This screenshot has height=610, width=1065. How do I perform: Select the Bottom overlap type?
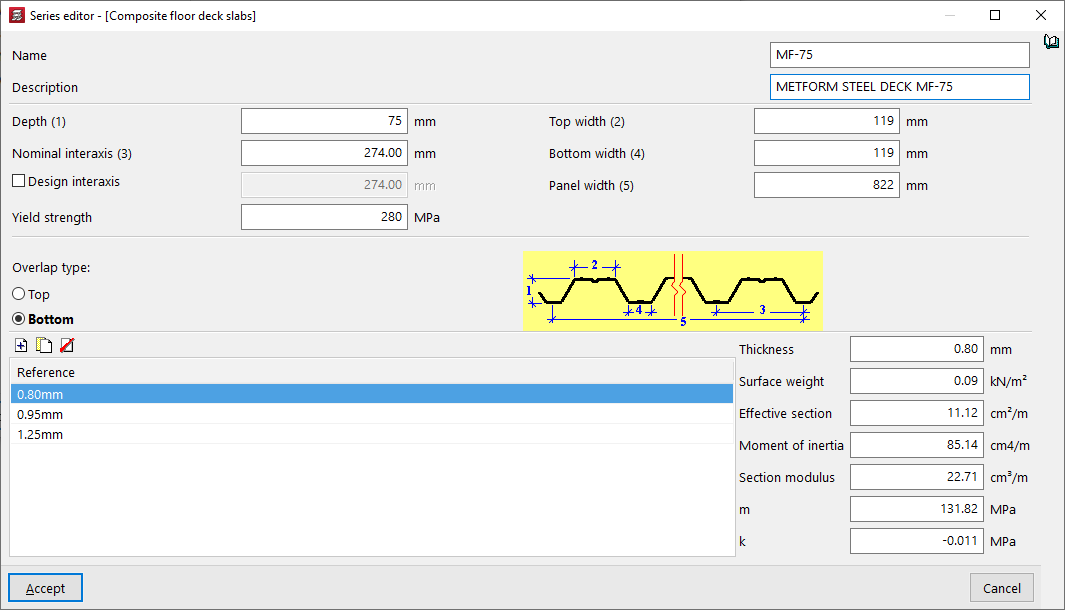pos(19,320)
